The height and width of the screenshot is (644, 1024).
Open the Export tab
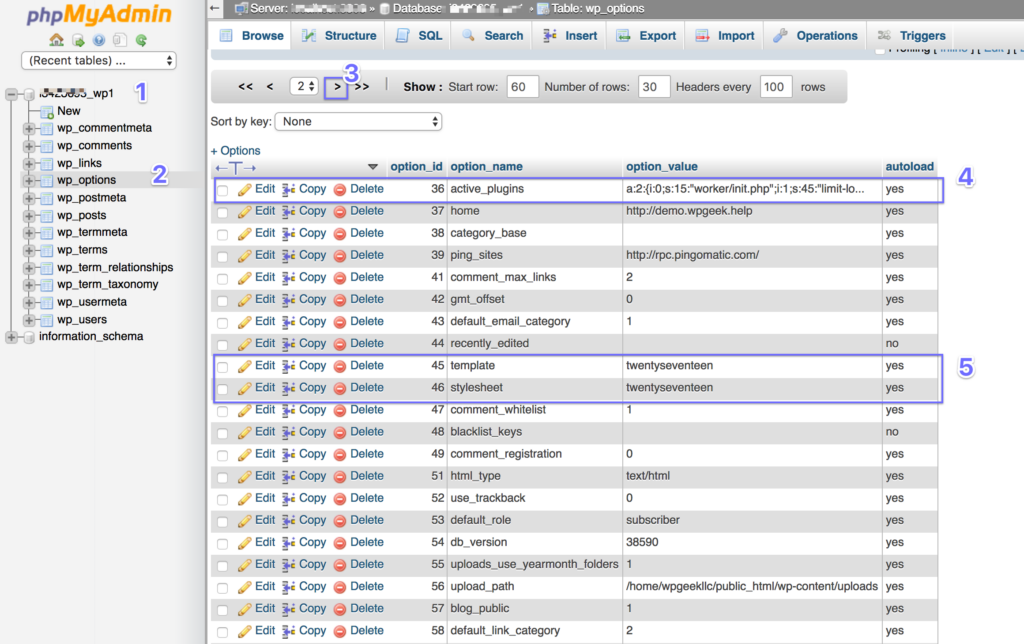tap(647, 36)
